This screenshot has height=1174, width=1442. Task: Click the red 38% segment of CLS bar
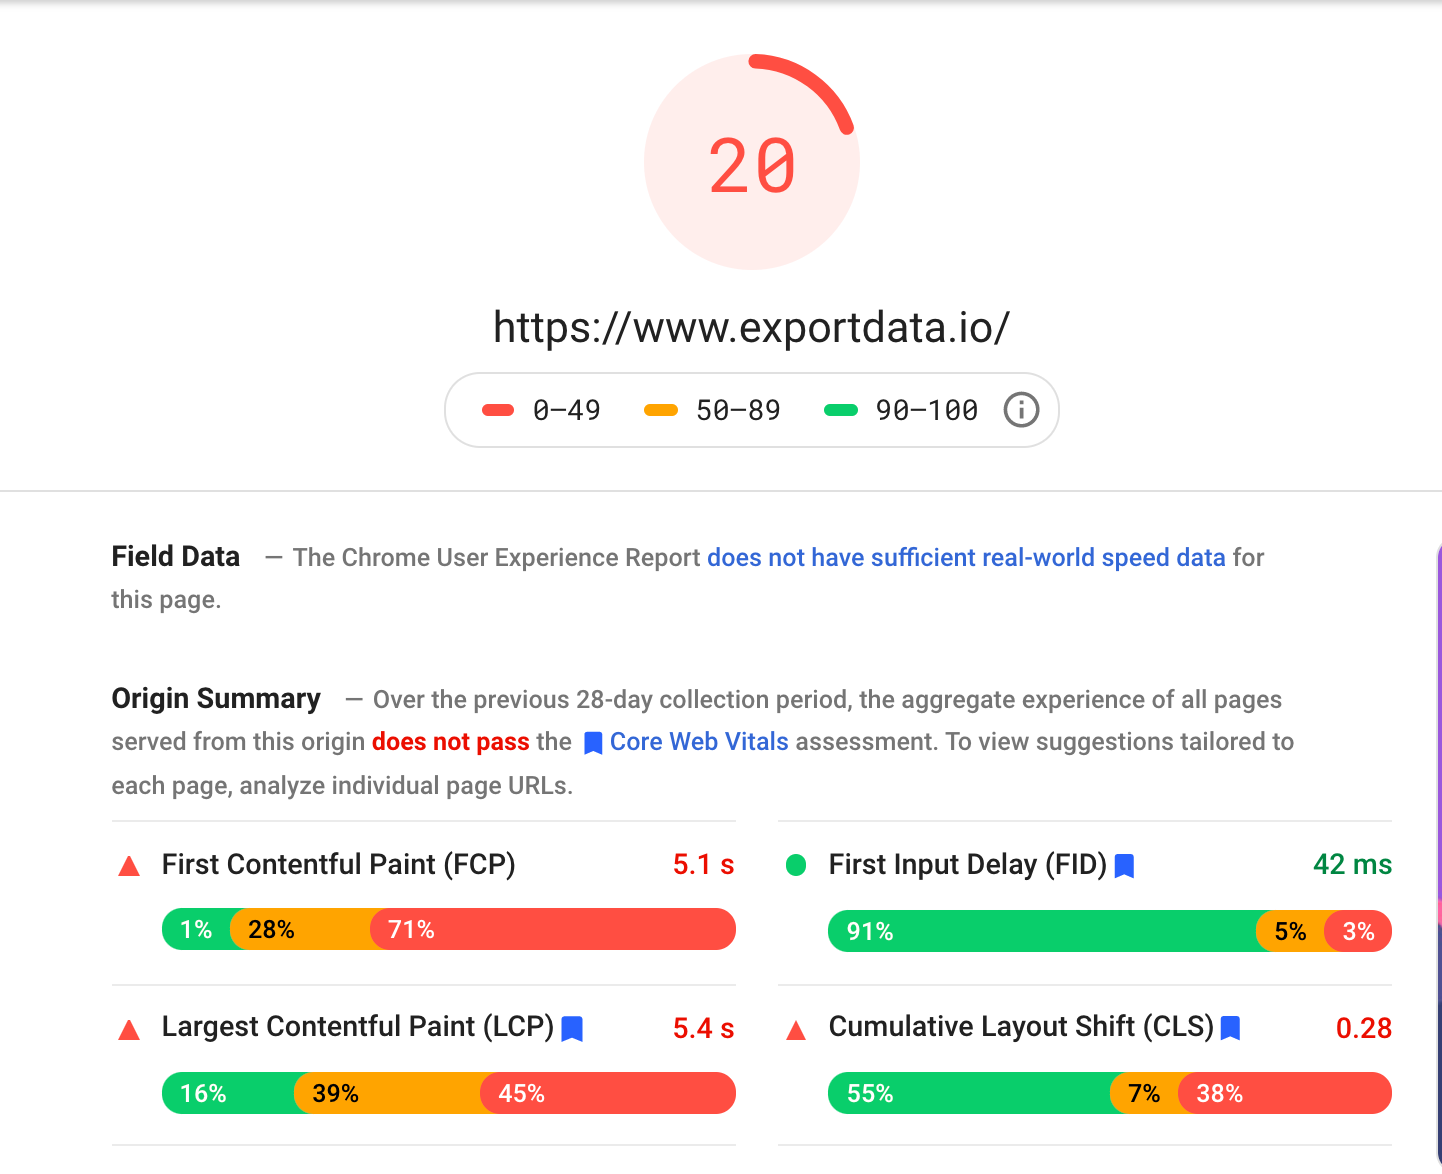[1285, 1093]
